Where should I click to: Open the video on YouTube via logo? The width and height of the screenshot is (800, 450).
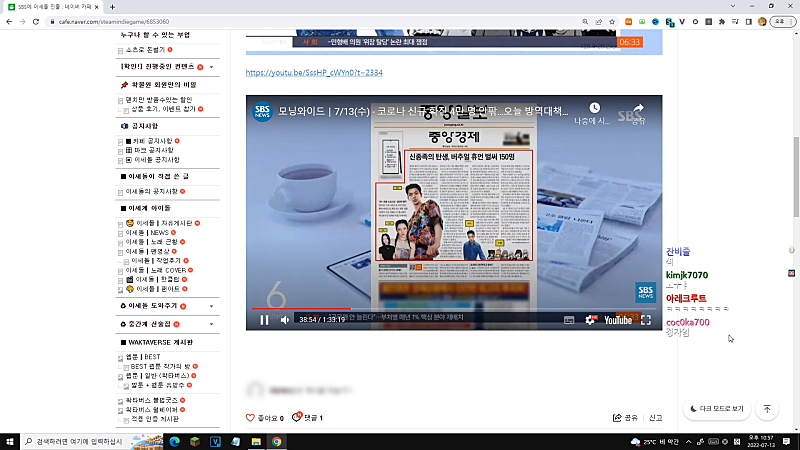pos(618,320)
